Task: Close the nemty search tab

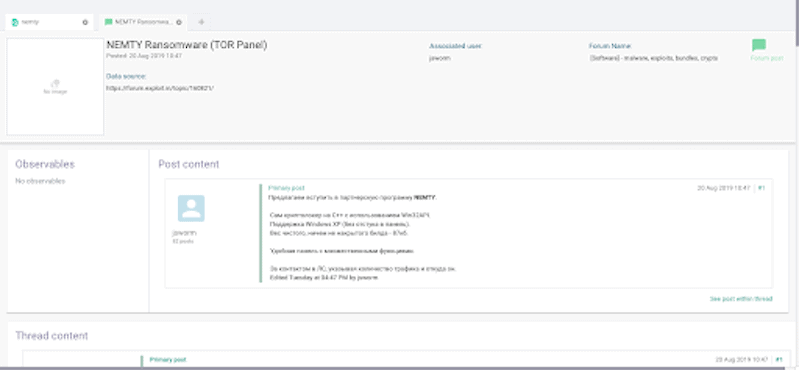Action: click(85, 22)
